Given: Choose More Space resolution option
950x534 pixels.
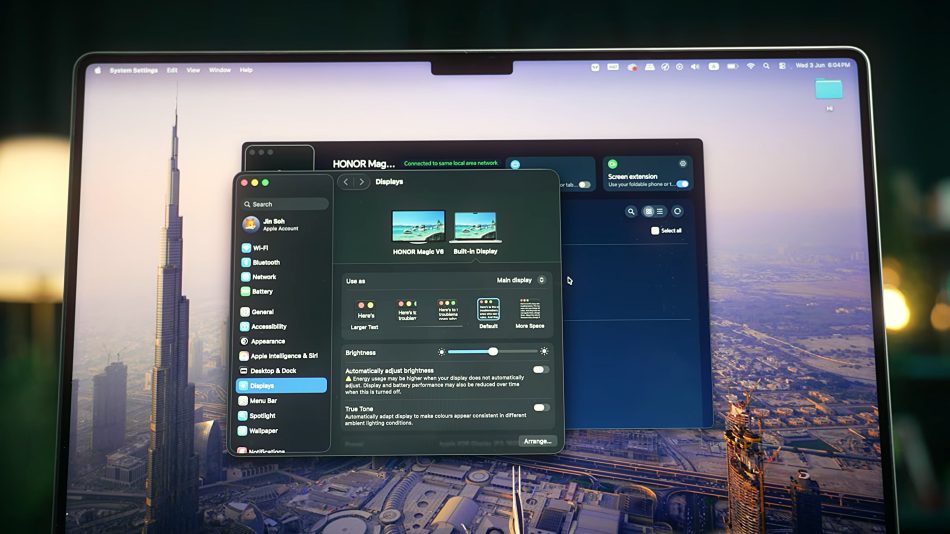Looking at the screenshot, I should click(x=530, y=313).
